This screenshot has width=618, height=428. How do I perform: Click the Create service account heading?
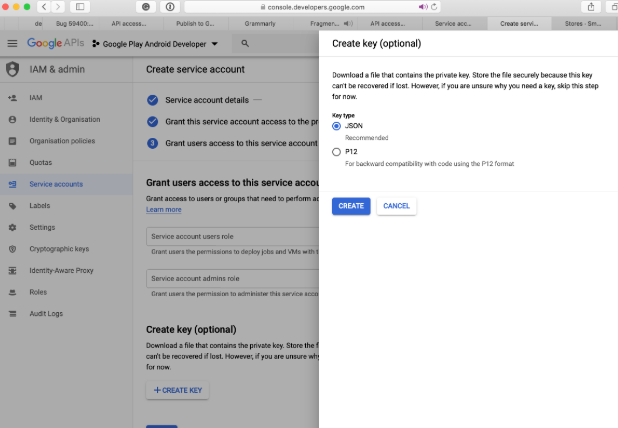[x=195, y=69]
